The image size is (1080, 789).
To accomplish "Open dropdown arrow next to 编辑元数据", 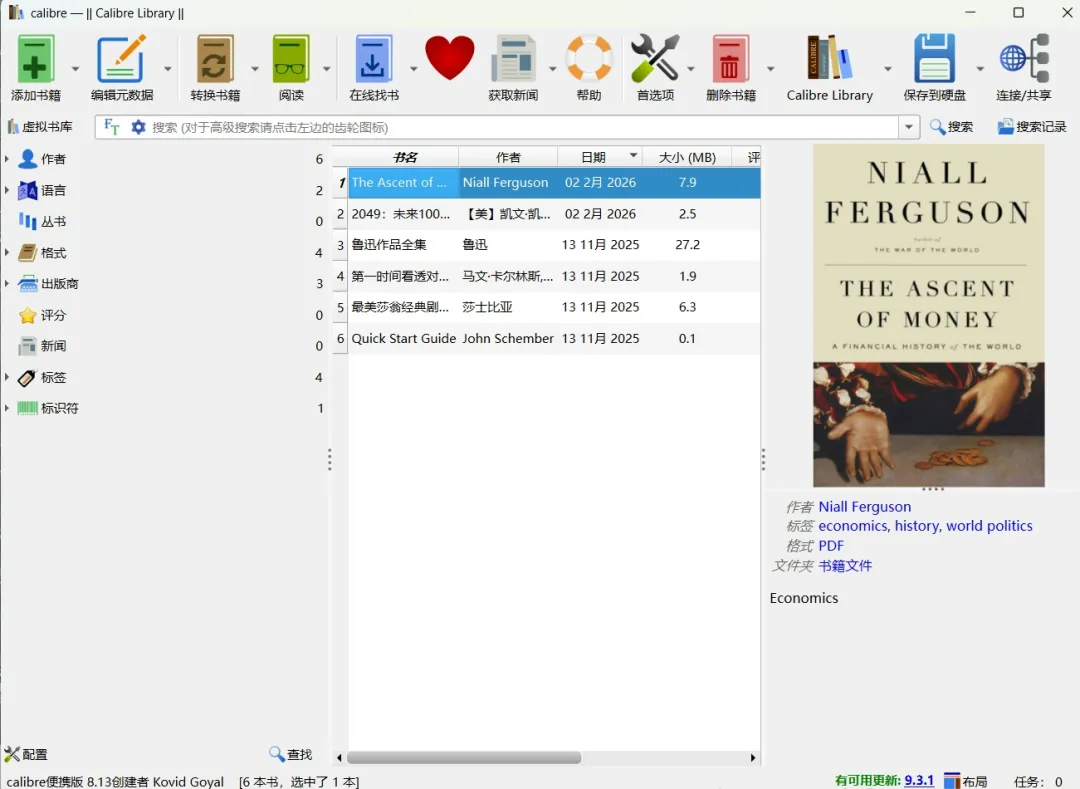I will (167, 69).
